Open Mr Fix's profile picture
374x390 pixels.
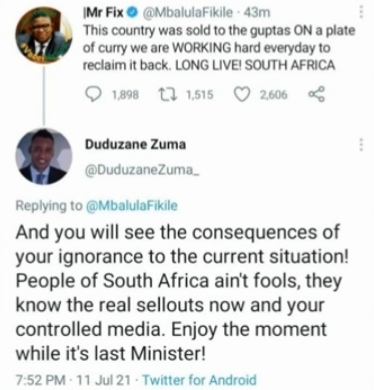[x=44, y=36]
